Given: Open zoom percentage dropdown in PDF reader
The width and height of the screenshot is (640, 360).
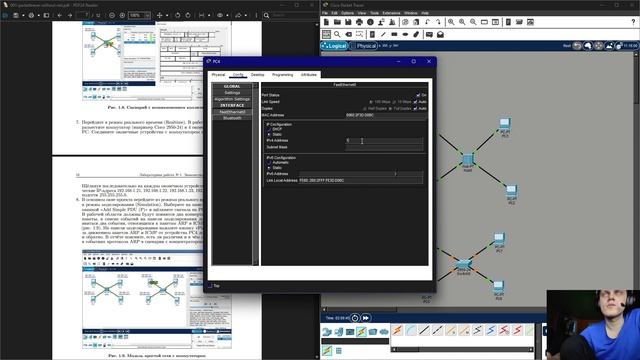Looking at the screenshot, I should point(147,15).
